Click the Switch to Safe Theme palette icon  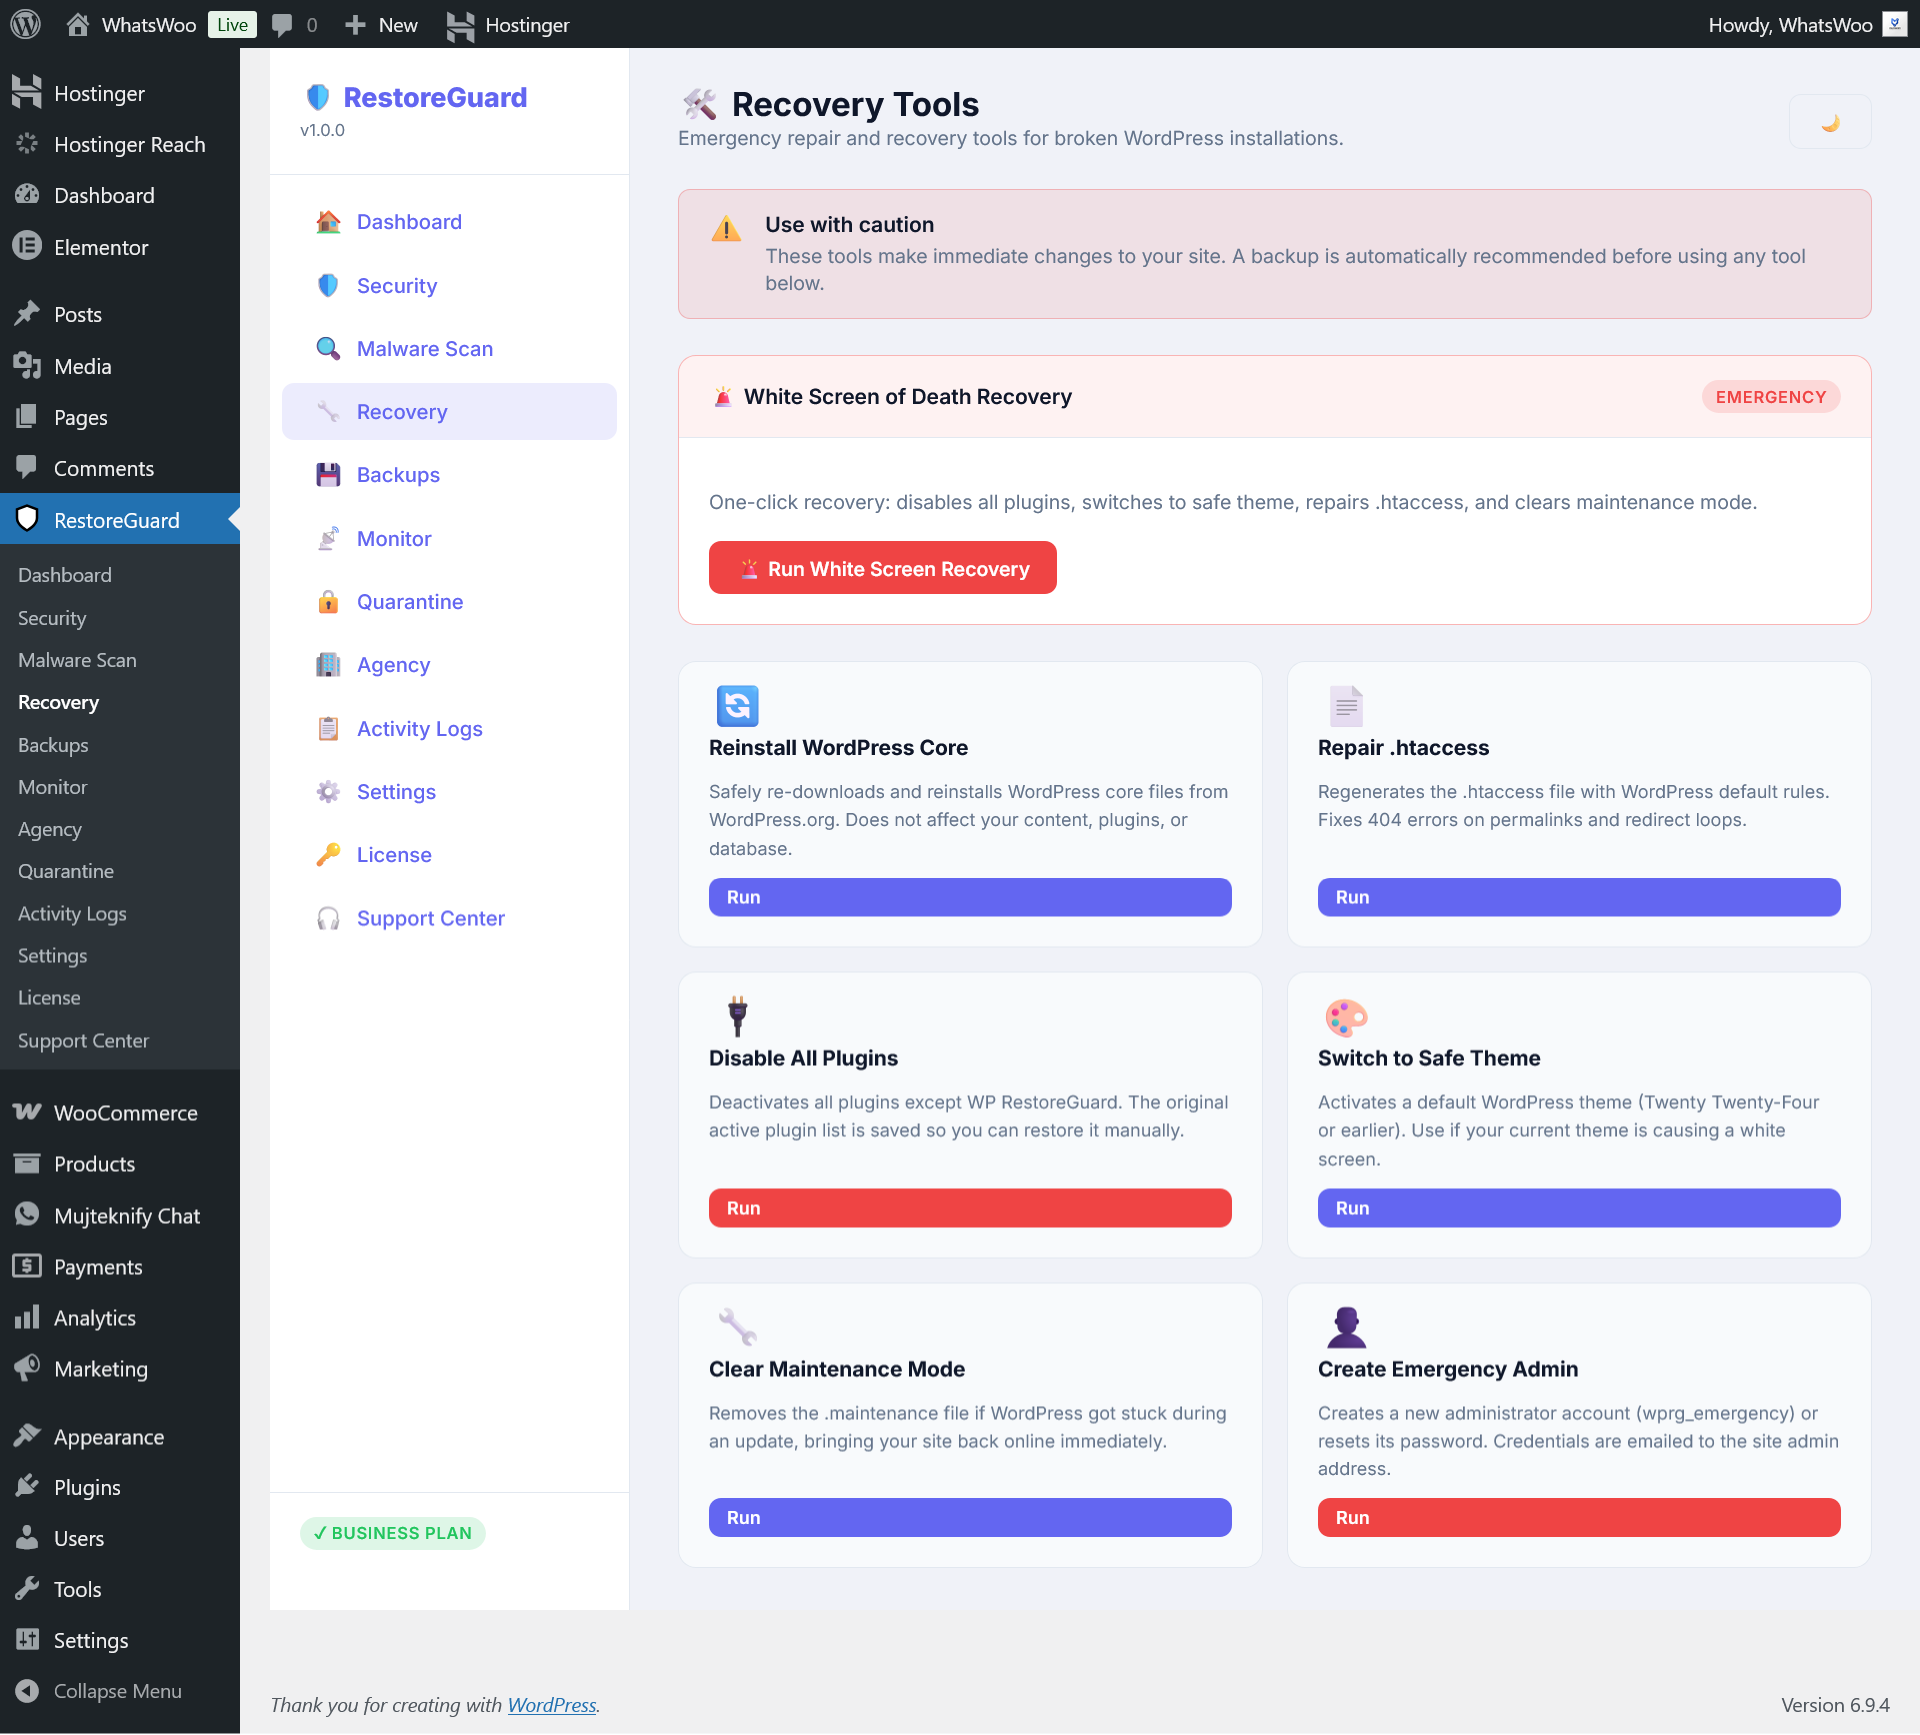1346,1017
